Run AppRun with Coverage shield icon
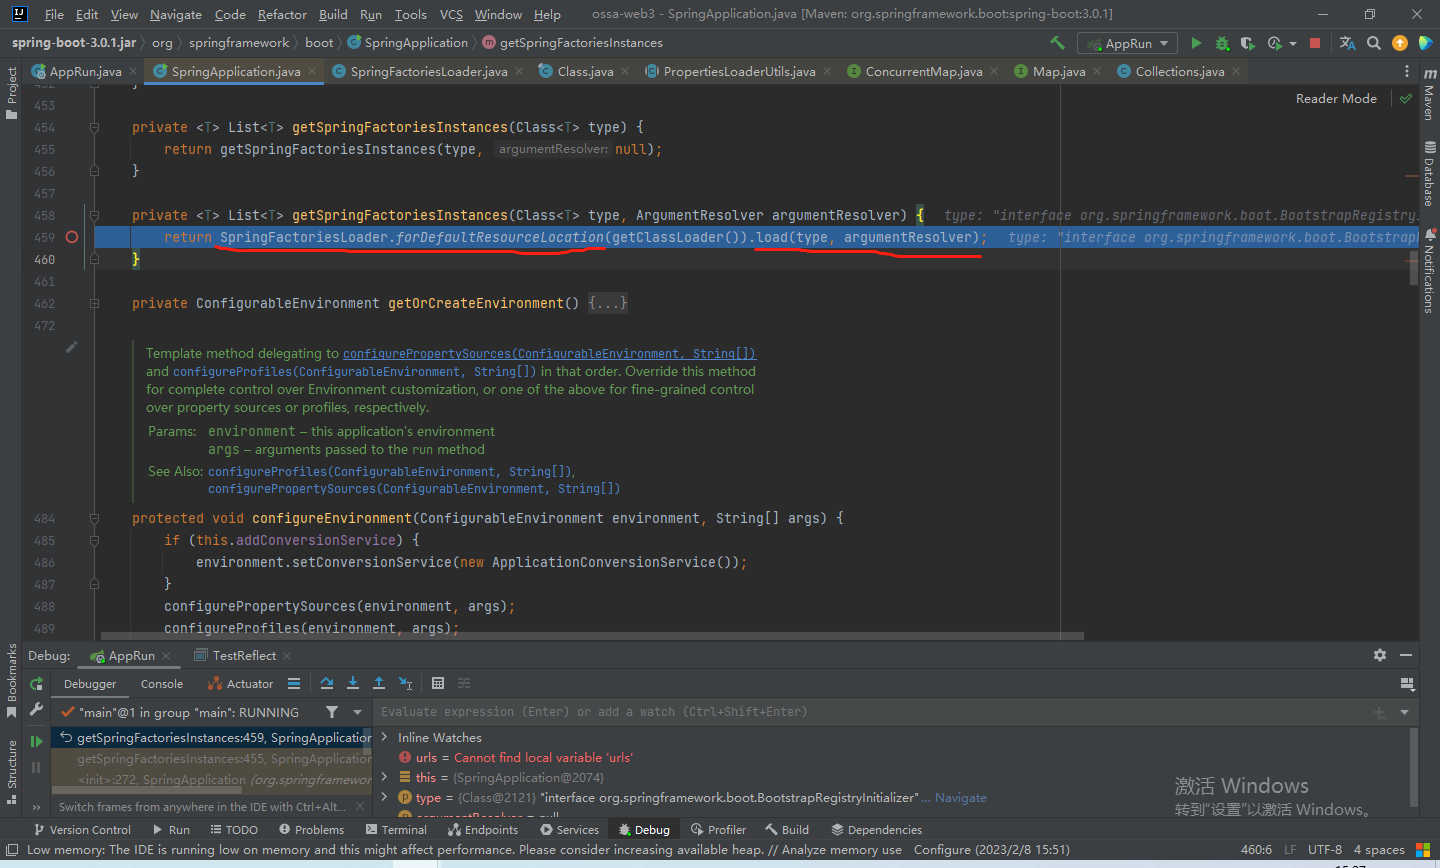1440x868 pixels. [x=1247, y=43]
